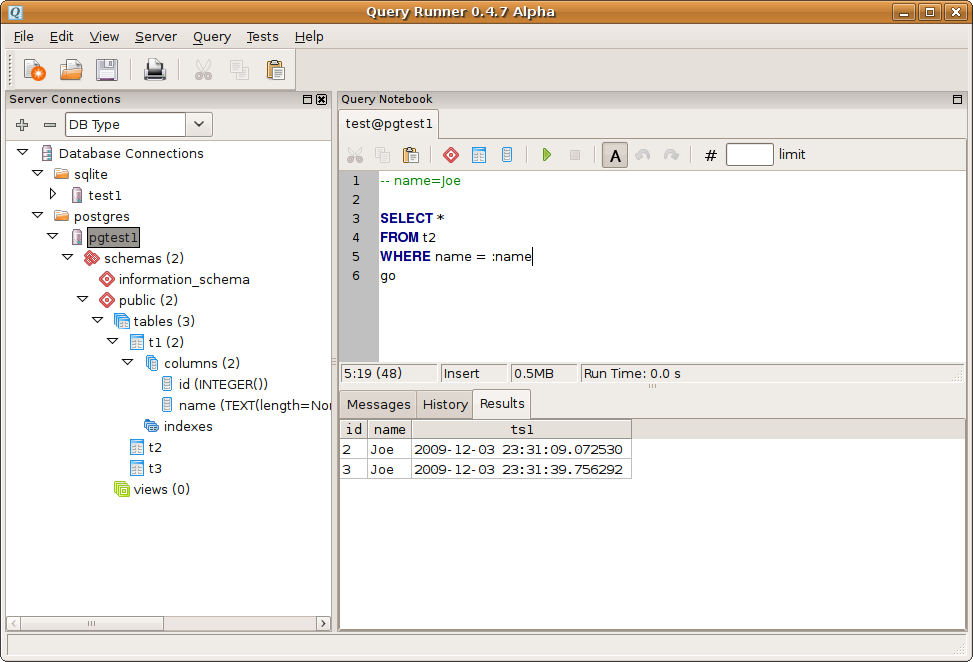The width and height of the screenshot is (973, 662).
Task: Print using the printer icon
Action: click(x=155, y=69)
